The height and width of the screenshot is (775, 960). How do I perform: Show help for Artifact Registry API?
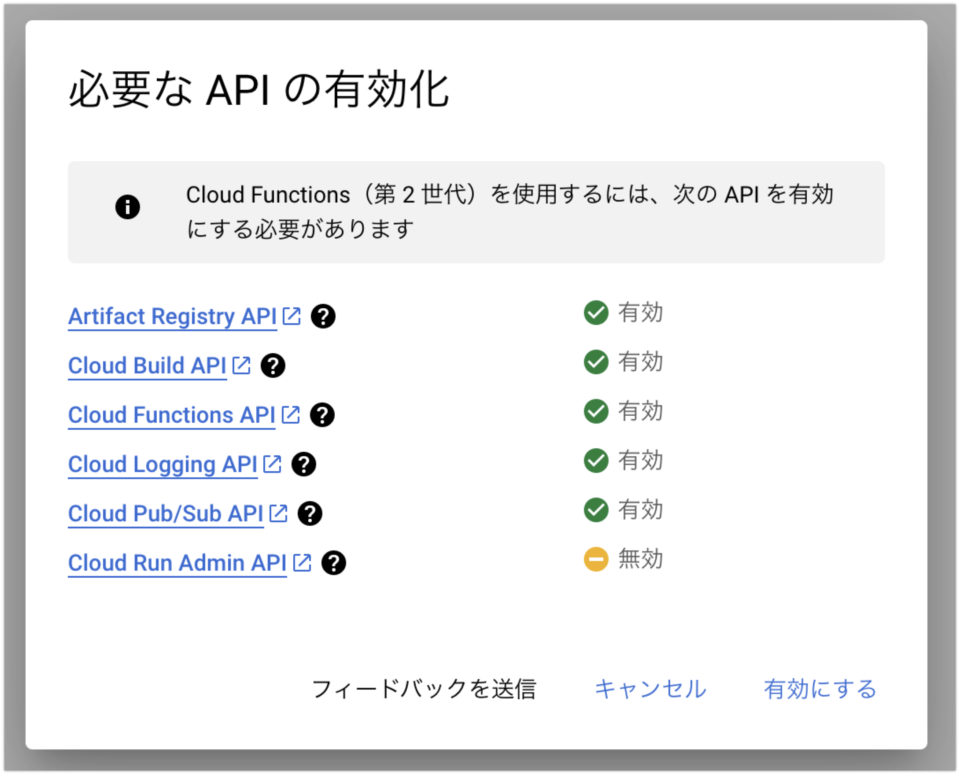point(323,316)
